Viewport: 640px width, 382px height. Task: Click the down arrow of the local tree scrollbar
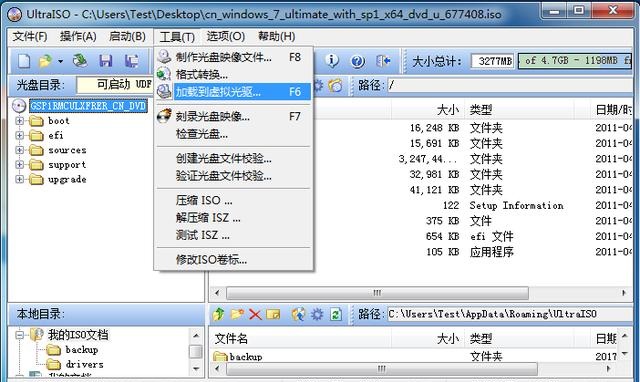pyautogui.click(x=196, y=369)
